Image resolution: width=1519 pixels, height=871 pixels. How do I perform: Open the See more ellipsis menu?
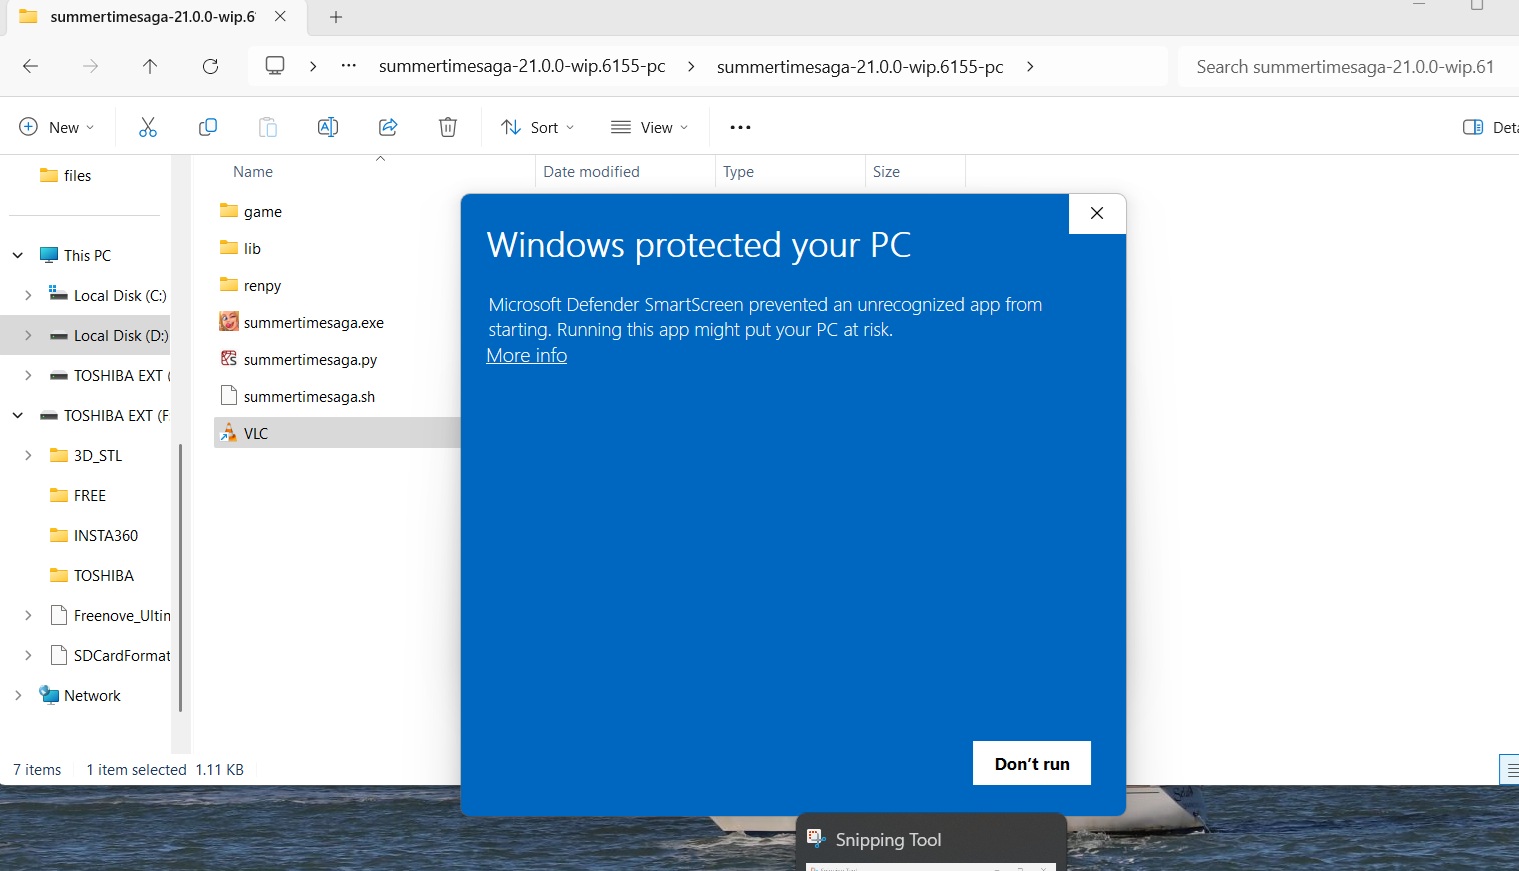pos(740,127)
